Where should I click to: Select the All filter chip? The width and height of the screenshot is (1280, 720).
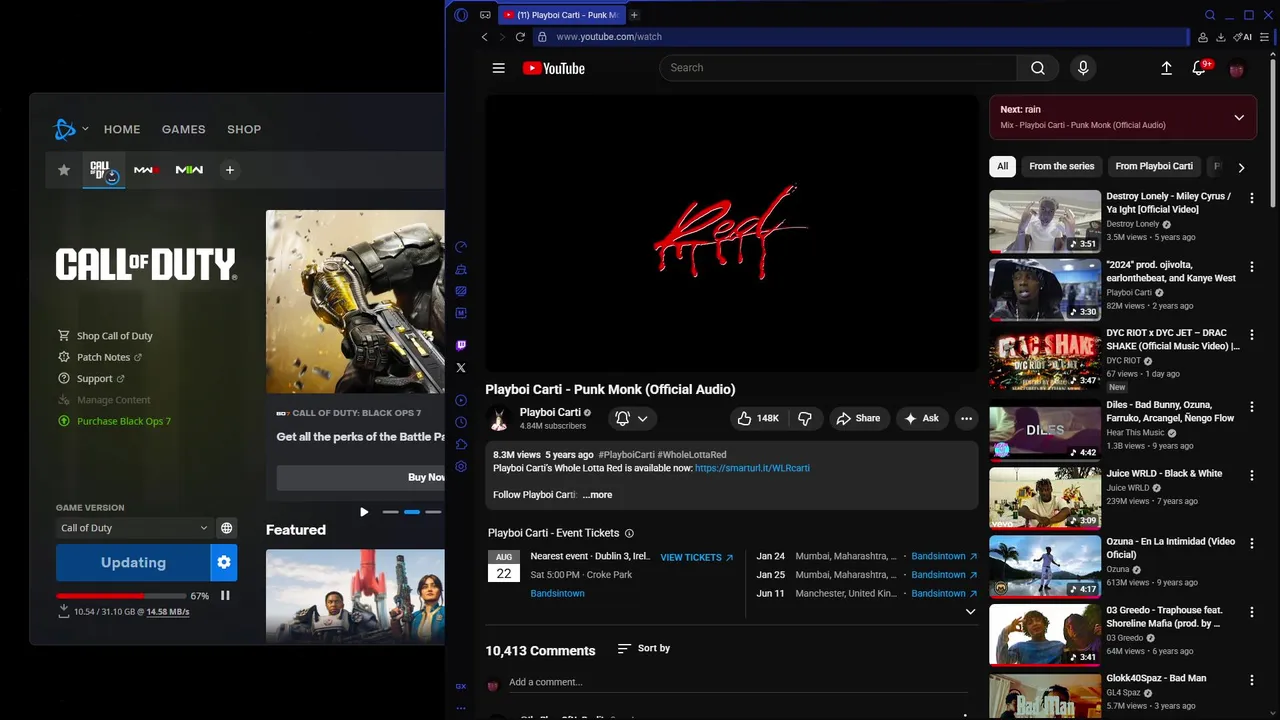[1002, 166]
